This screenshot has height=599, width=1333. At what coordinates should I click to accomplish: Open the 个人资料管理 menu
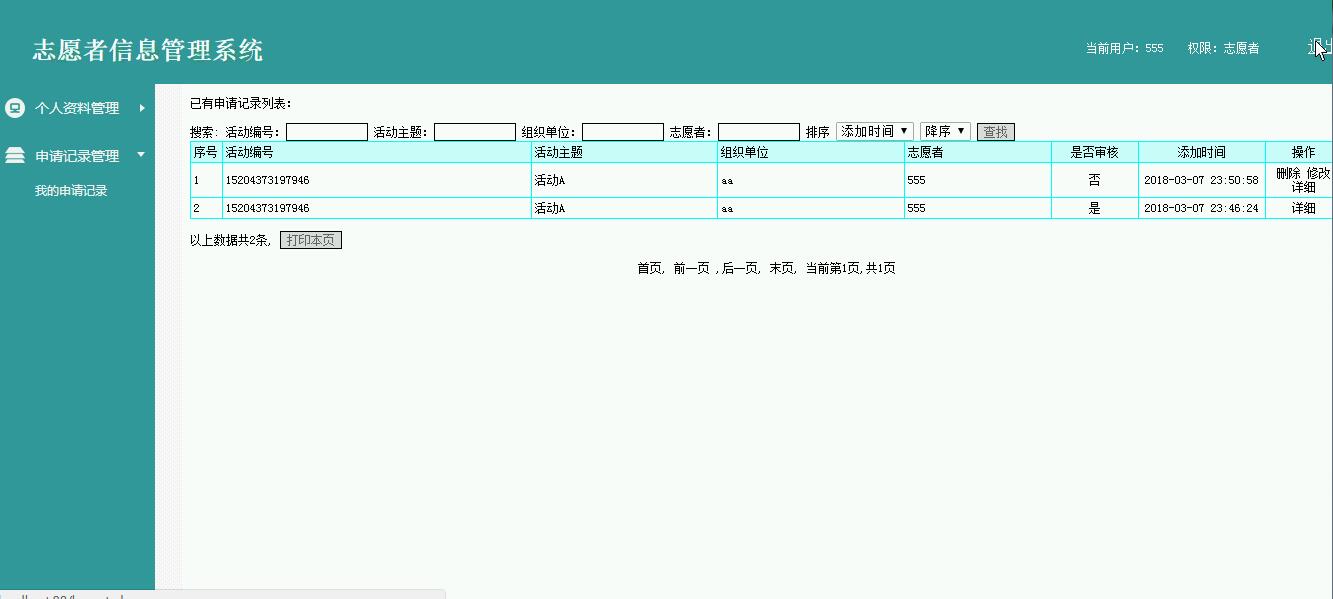[x=77, y=108]
